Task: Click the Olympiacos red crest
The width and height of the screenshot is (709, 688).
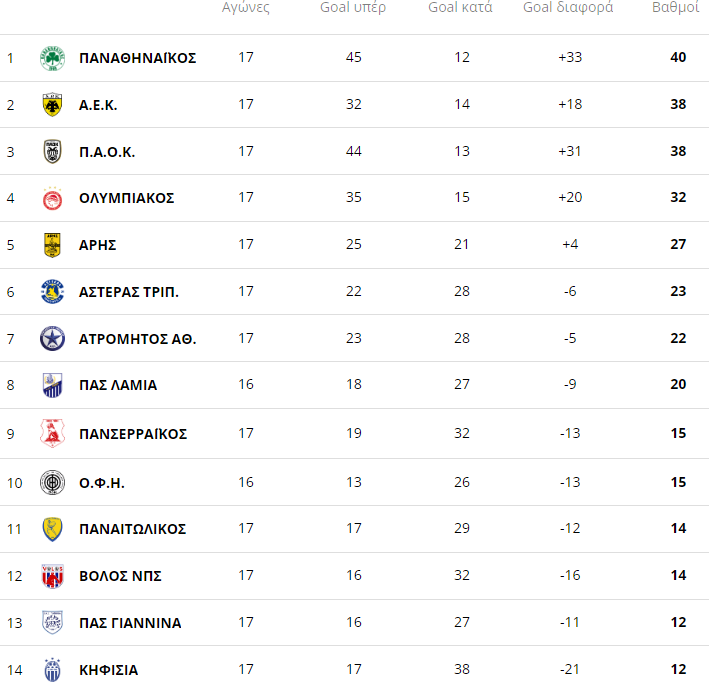Action: pos(52,198)
